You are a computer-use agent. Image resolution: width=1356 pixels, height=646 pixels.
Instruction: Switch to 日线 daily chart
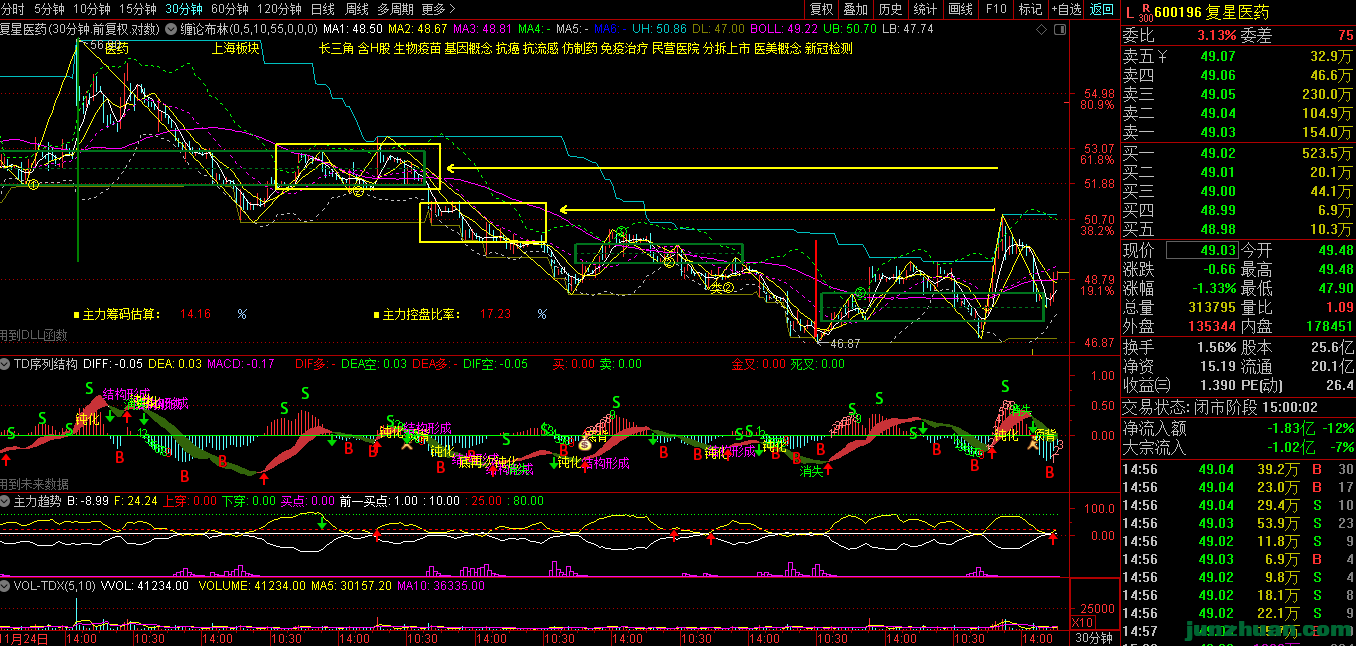323,9
